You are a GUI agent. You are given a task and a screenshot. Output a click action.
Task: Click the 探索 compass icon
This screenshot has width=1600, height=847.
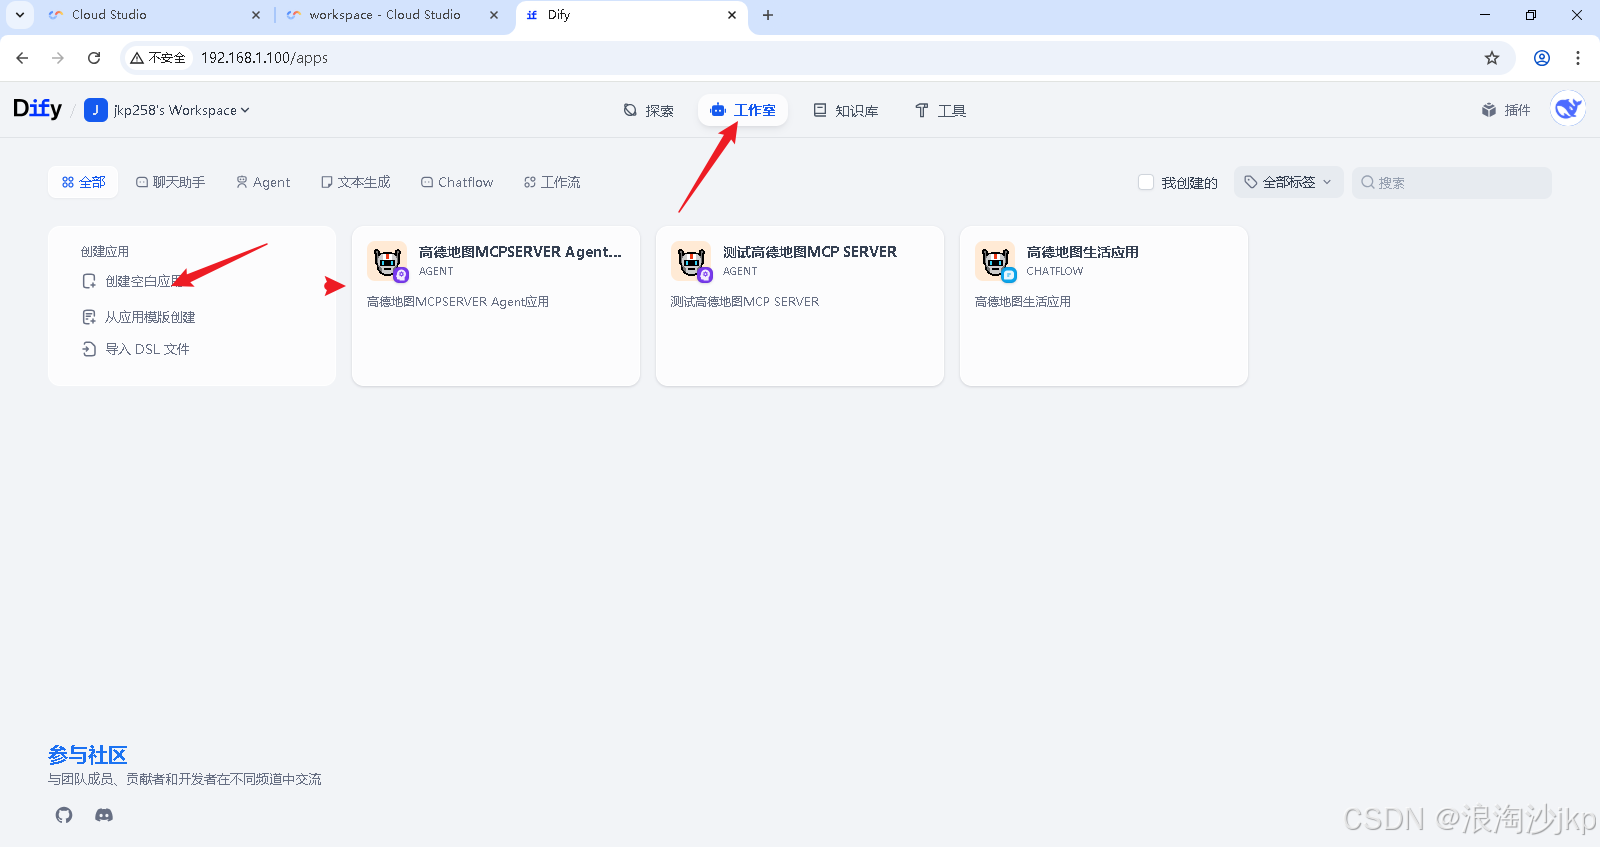(630, 110)
